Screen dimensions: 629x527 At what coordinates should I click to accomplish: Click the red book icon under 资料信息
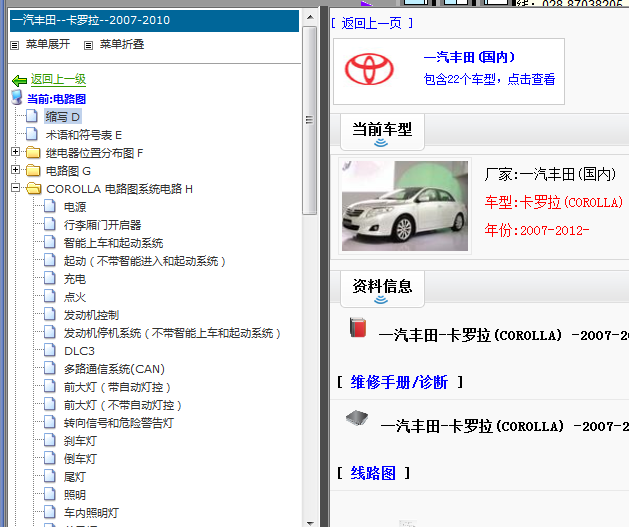pyautogui.click(x=358, y=327)
